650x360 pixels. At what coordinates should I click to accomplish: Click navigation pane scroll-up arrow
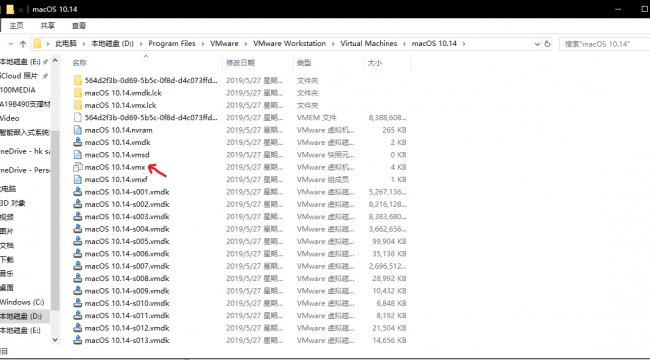click(55, 61)
